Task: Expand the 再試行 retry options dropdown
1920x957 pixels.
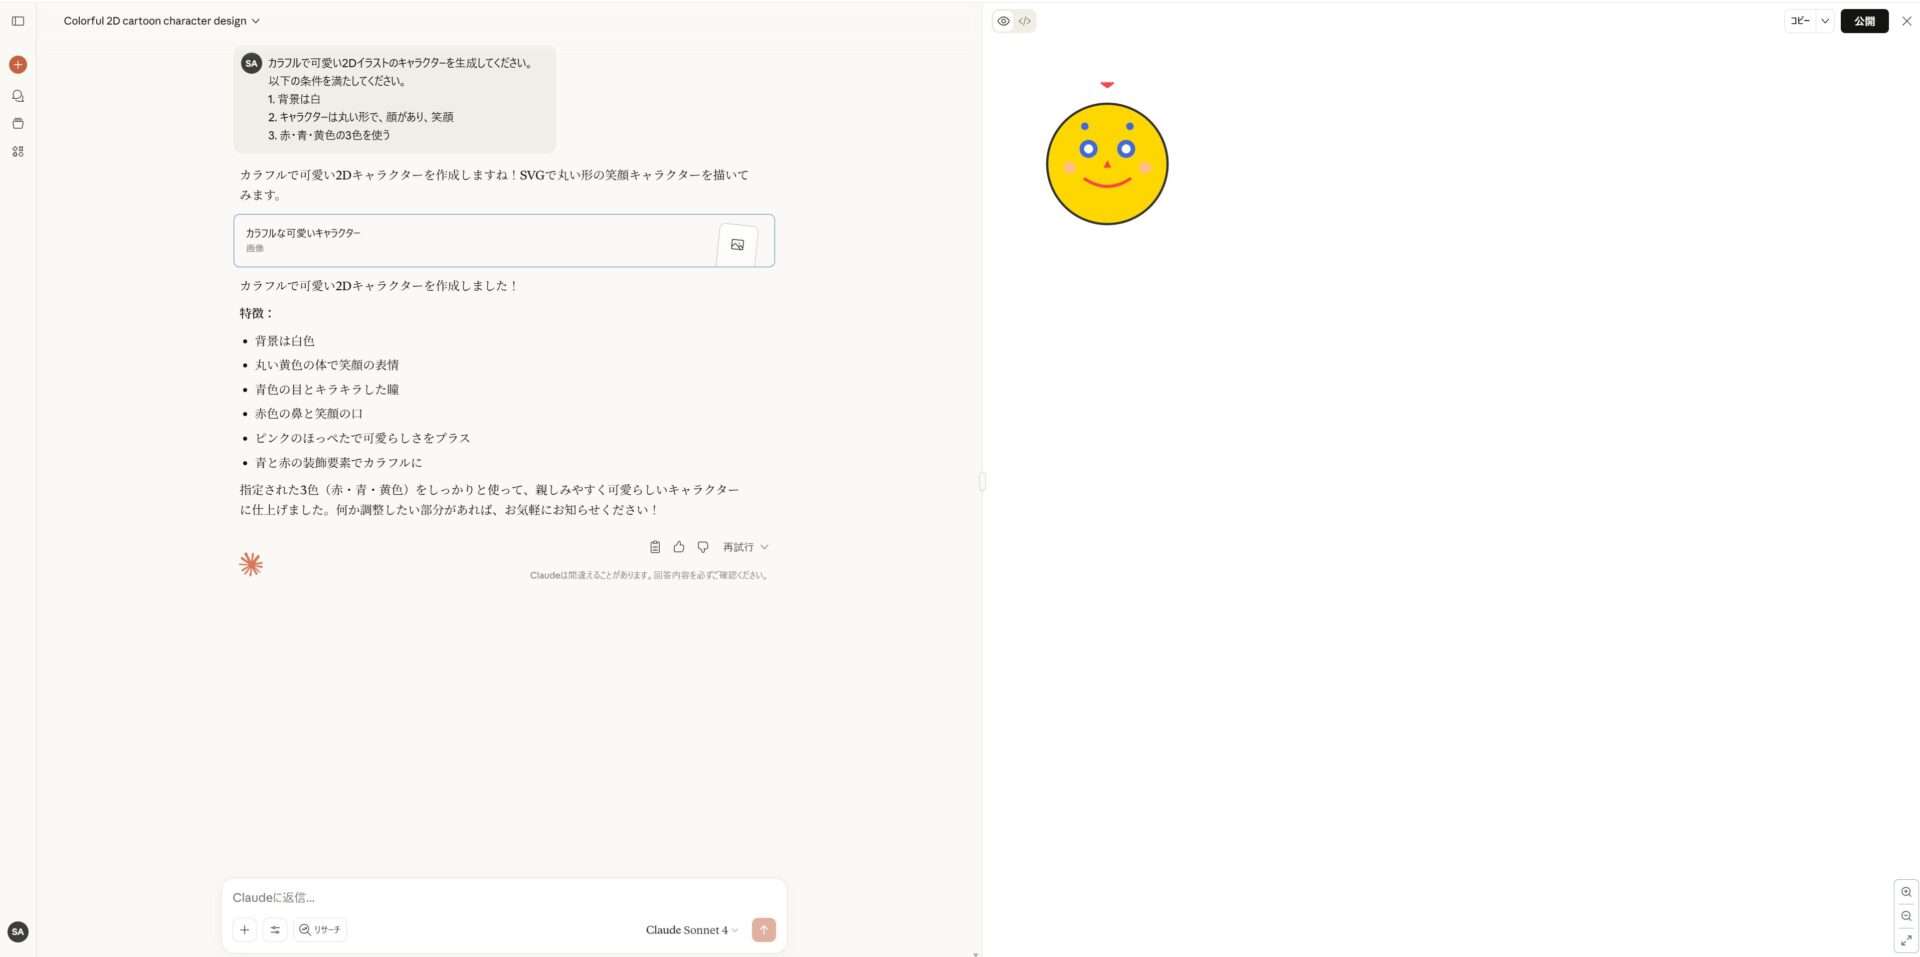Action: point(764,546)
